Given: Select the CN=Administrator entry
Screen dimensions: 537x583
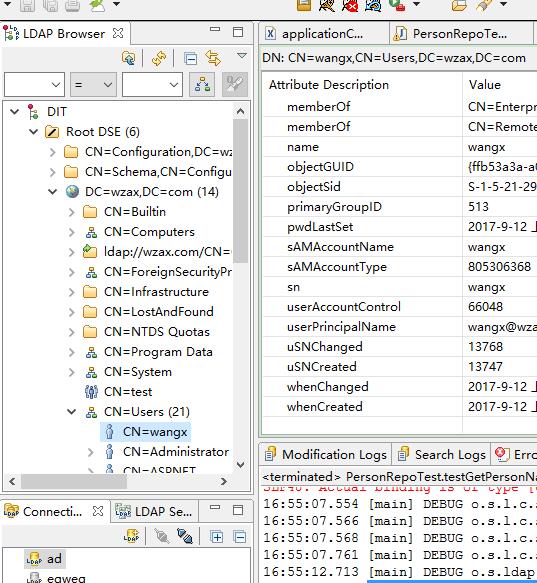Looking at the screenshot, I should [x=176, y=452].
